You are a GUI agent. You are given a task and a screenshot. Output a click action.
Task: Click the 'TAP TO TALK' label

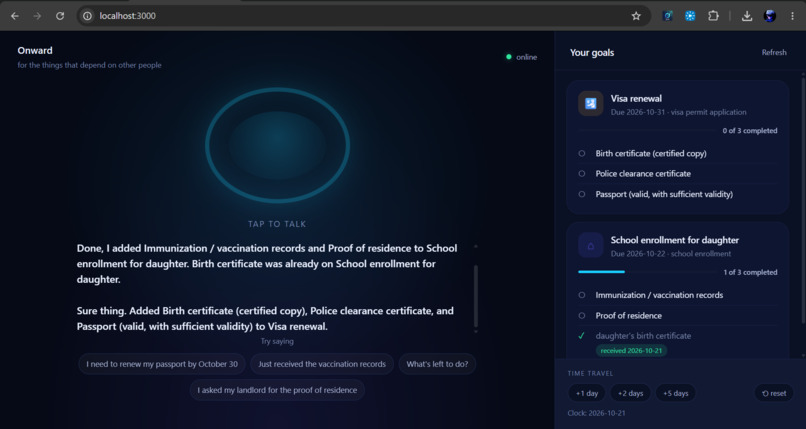(277, 224)
